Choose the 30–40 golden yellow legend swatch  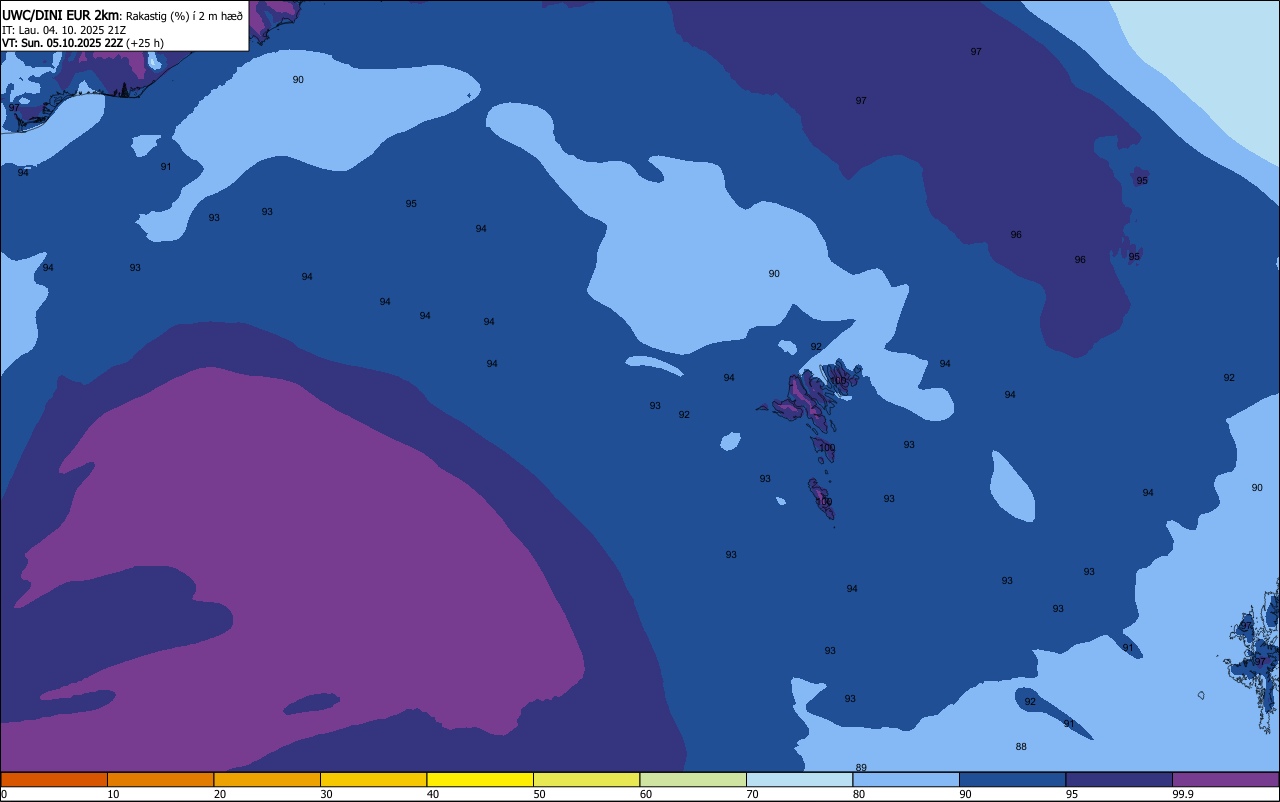tap(373, 779)
